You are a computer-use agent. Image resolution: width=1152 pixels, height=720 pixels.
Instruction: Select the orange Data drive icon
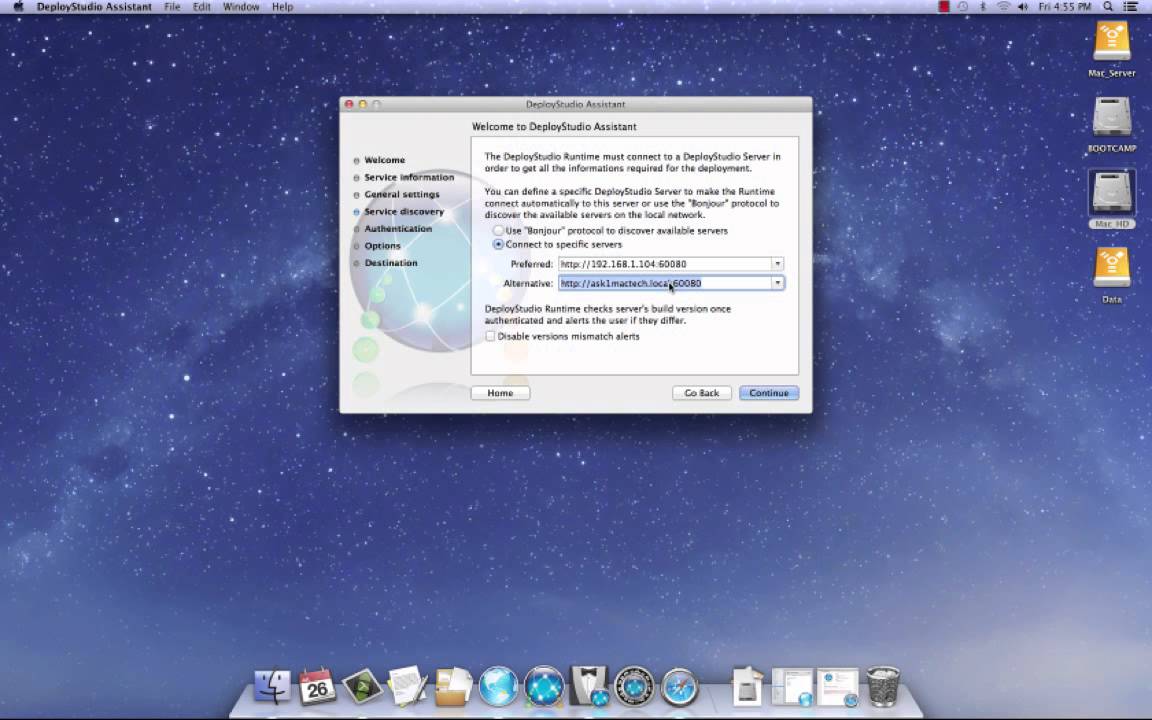coord(1112,269)
